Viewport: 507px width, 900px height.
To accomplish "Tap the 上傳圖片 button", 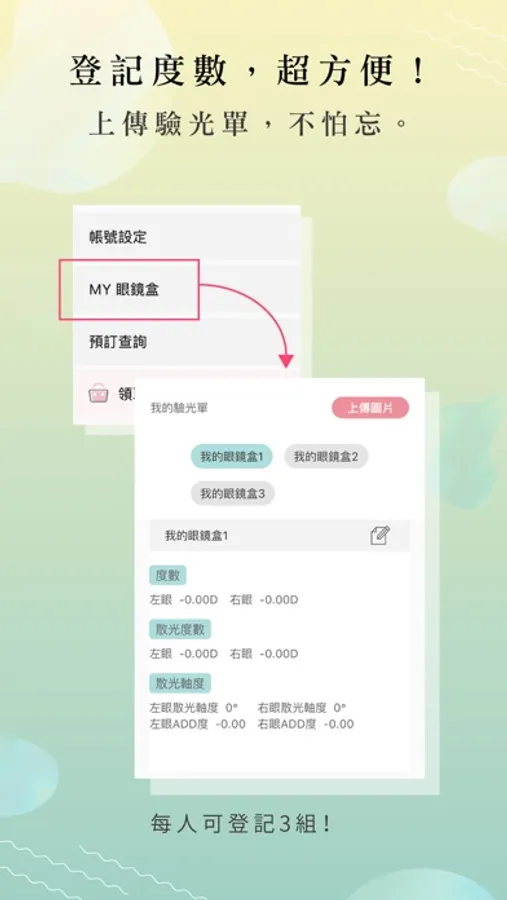I will 370,408.
